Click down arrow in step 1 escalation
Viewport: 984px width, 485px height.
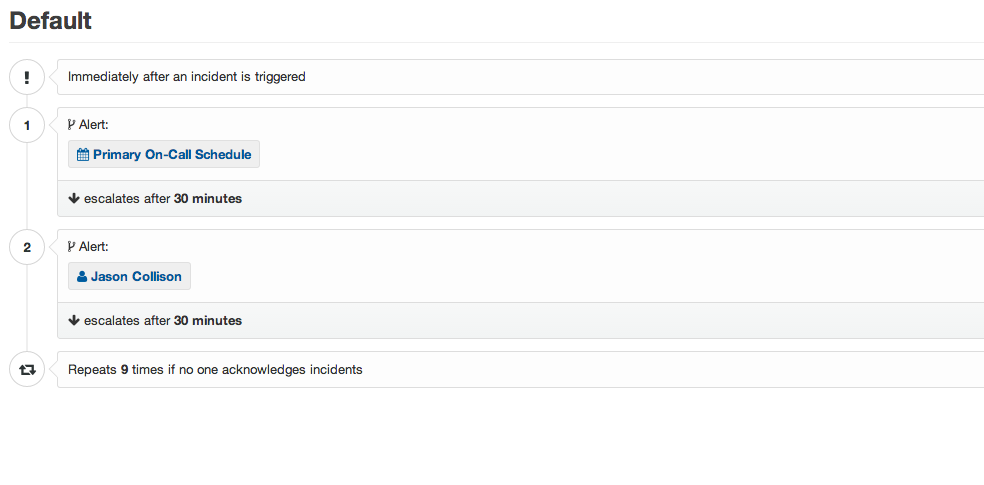click(x=74, y=198)
